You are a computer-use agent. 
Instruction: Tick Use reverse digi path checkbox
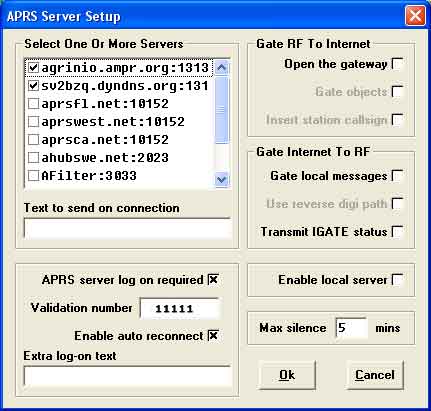[397, 204]
